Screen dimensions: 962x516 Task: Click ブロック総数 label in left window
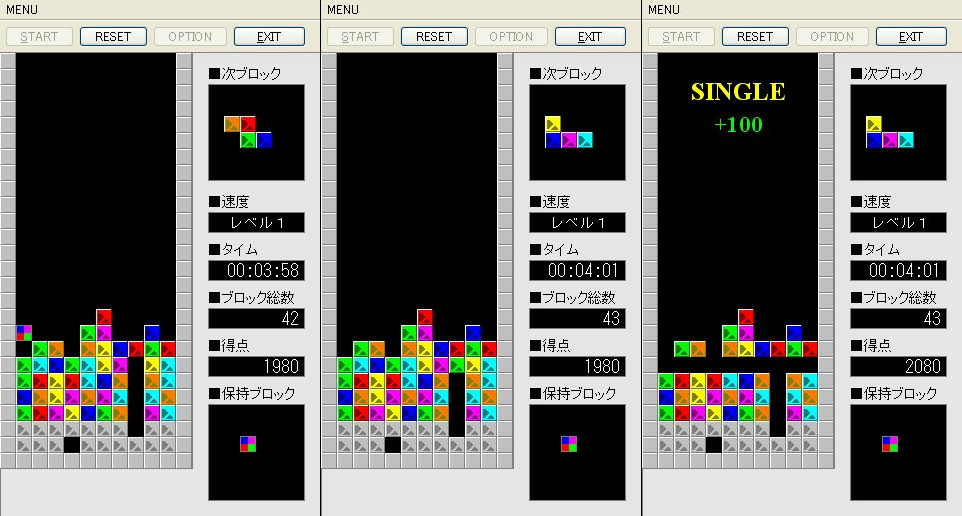252,298
